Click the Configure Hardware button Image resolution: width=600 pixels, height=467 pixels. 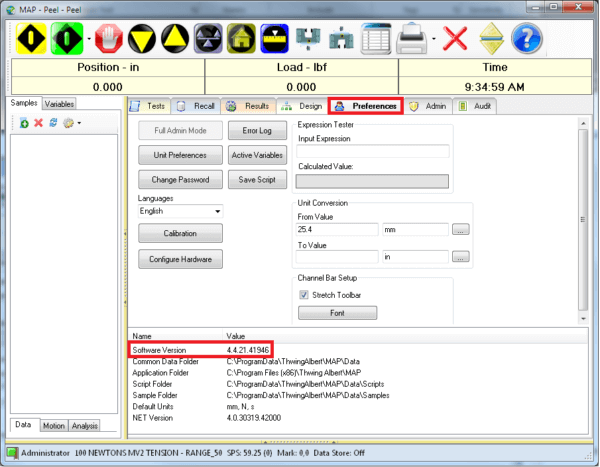(180, 259)
